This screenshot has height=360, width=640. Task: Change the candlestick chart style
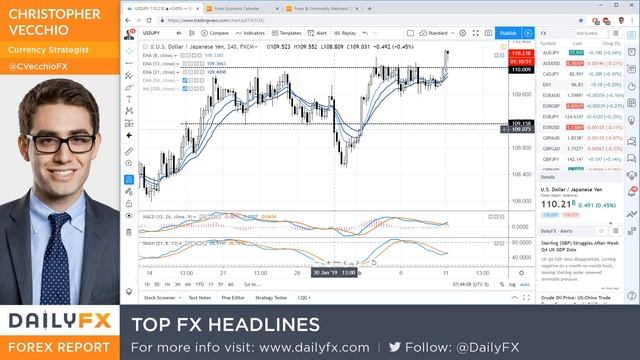tap(191, 33)
